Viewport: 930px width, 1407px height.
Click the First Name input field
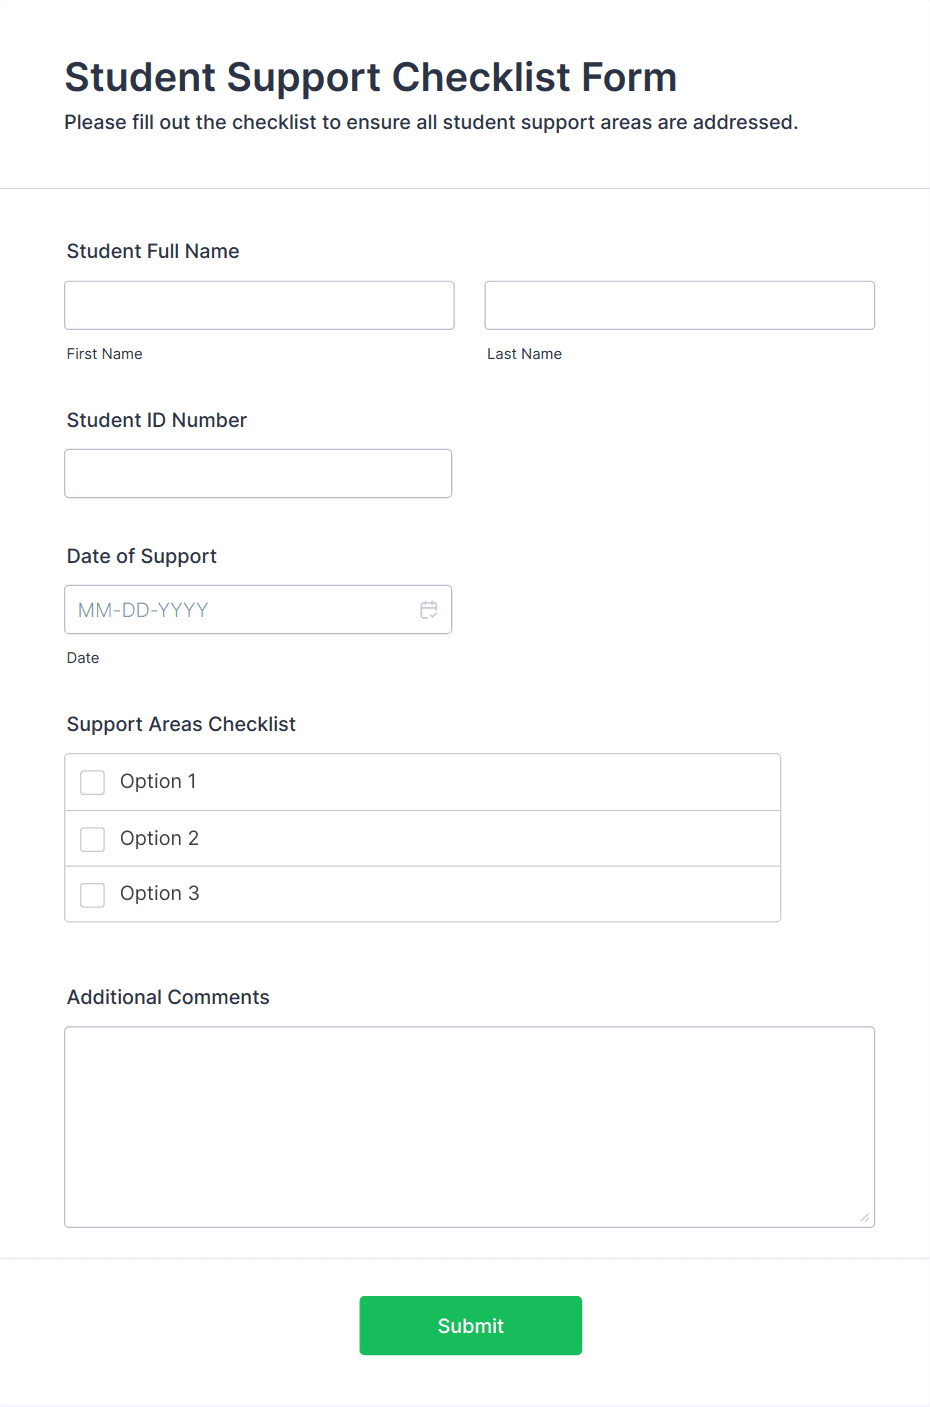click(259, 305)
